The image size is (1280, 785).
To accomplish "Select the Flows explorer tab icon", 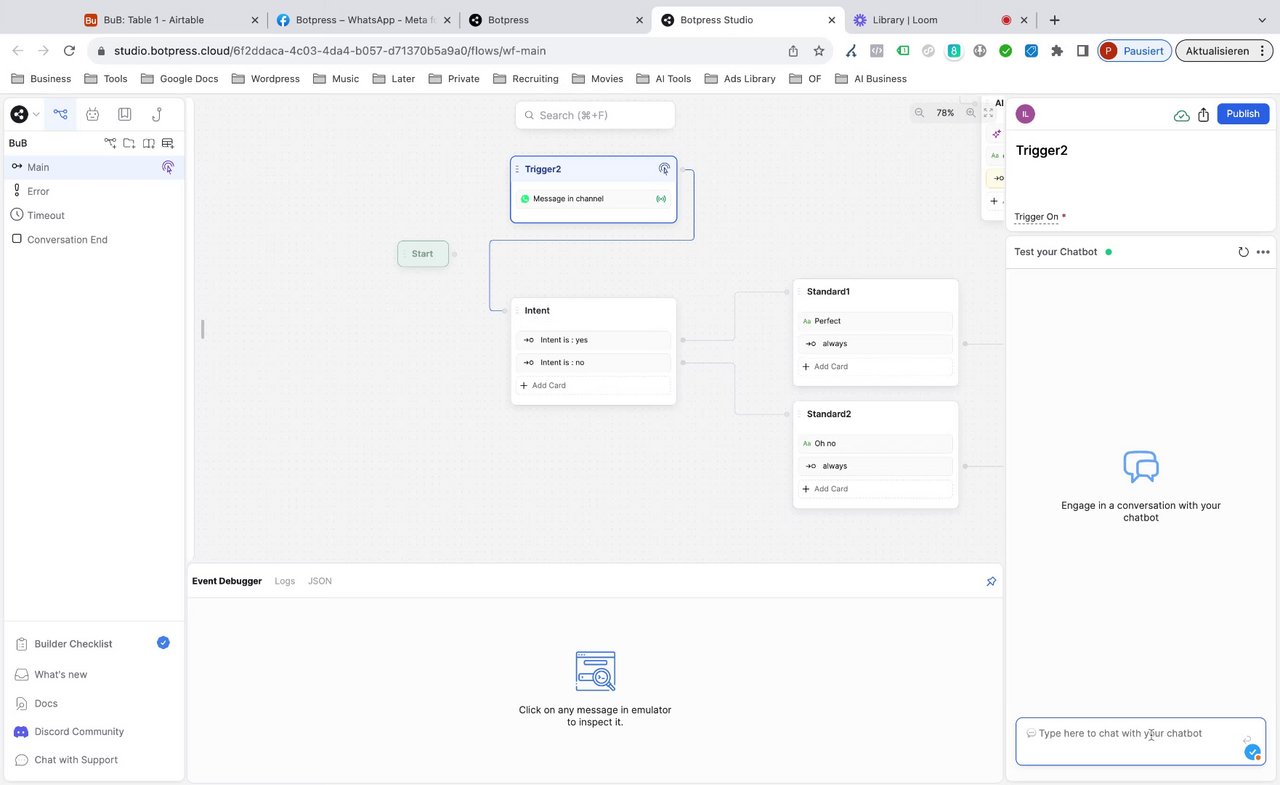I will coord(60,114).
